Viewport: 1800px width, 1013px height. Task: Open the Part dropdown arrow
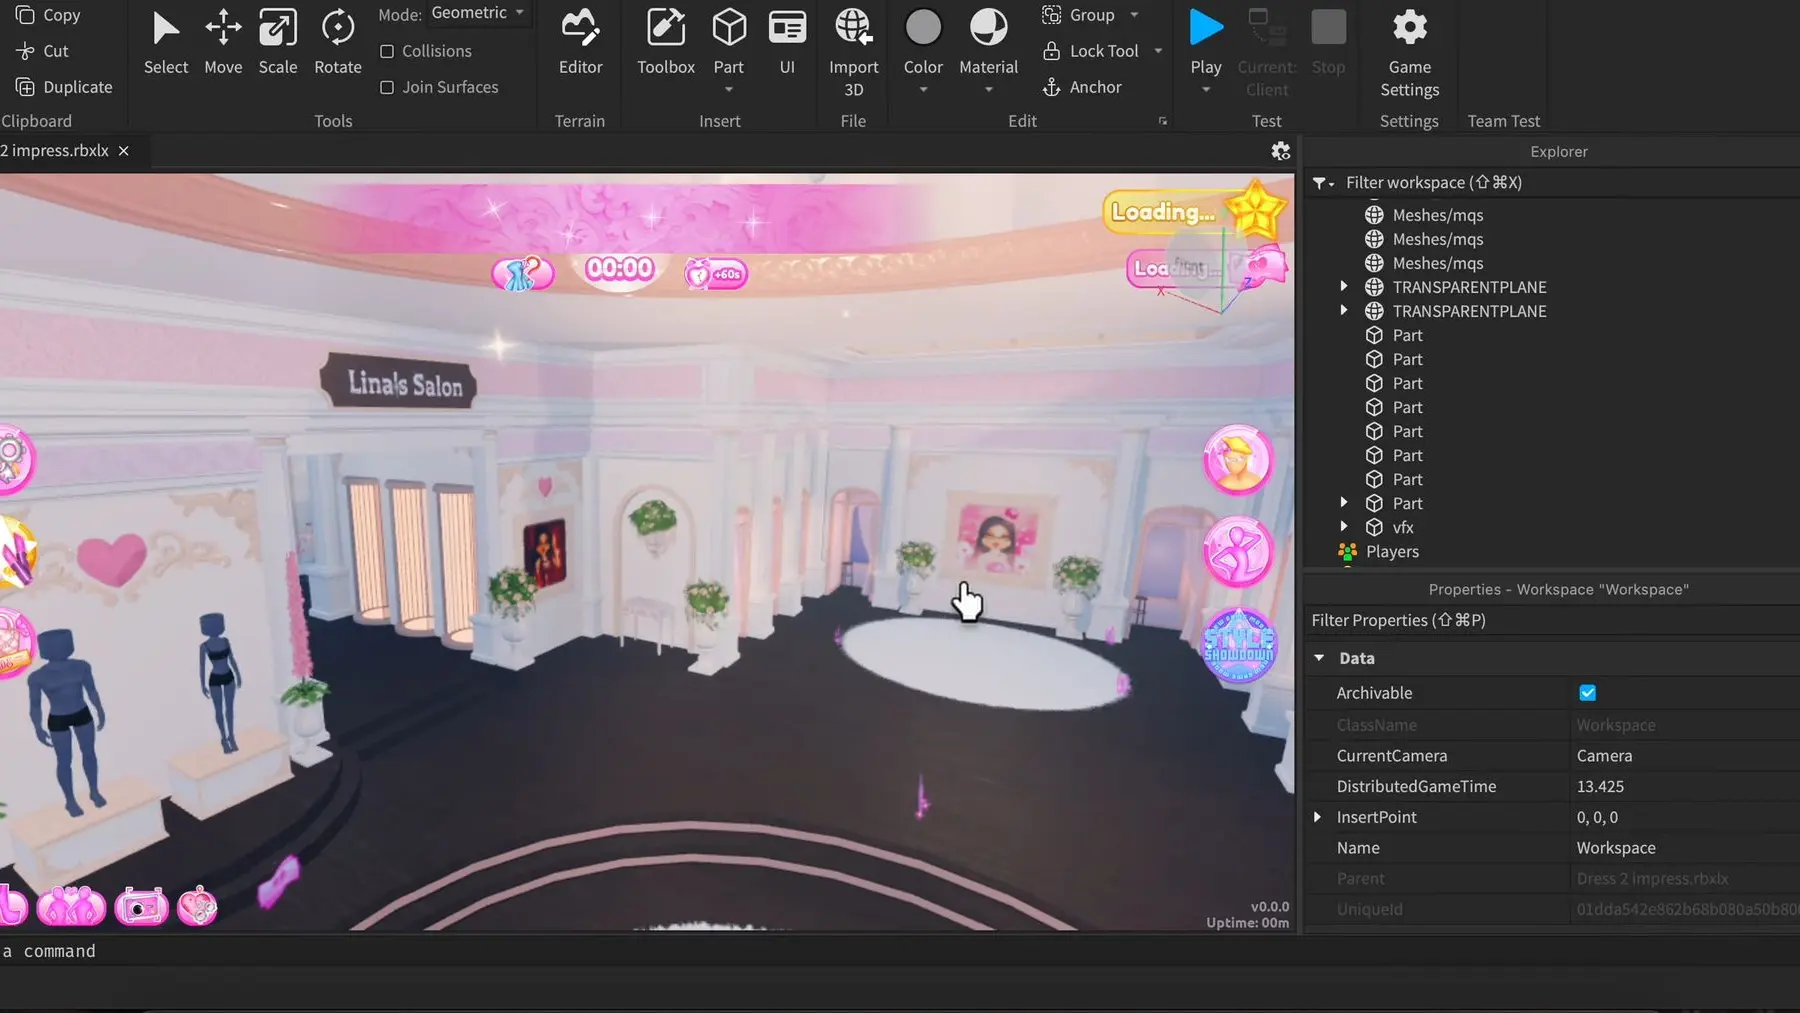click(x=729, y=90)
